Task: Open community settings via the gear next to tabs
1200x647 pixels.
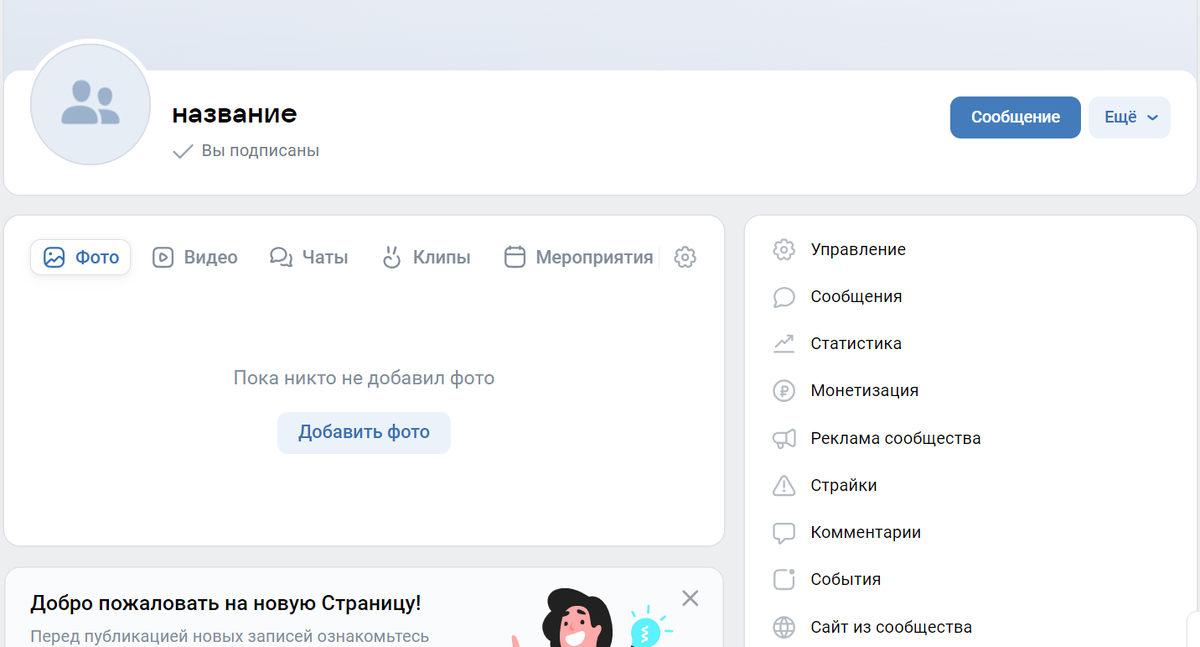Action: click(684, 257)
